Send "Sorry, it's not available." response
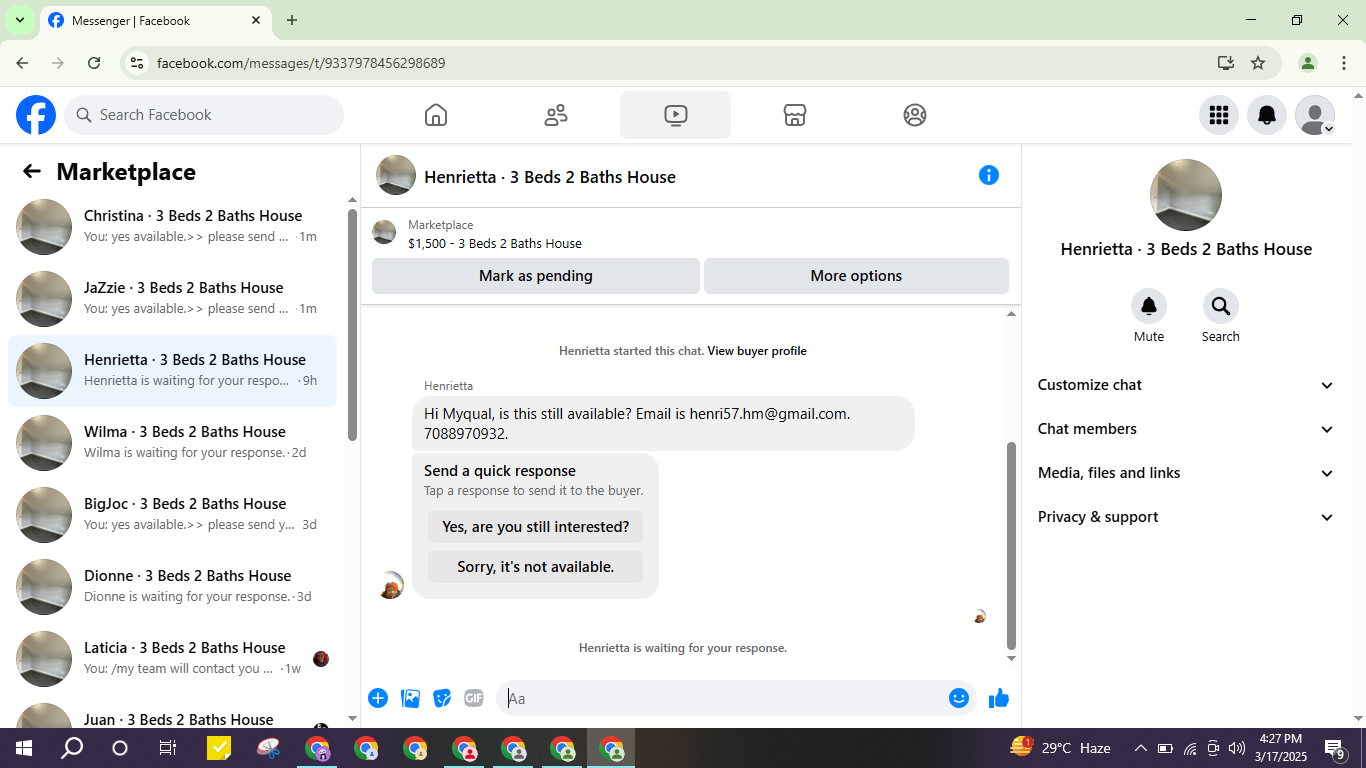The height and width of the screenshot is (768, 1366). tap(536, 567)
